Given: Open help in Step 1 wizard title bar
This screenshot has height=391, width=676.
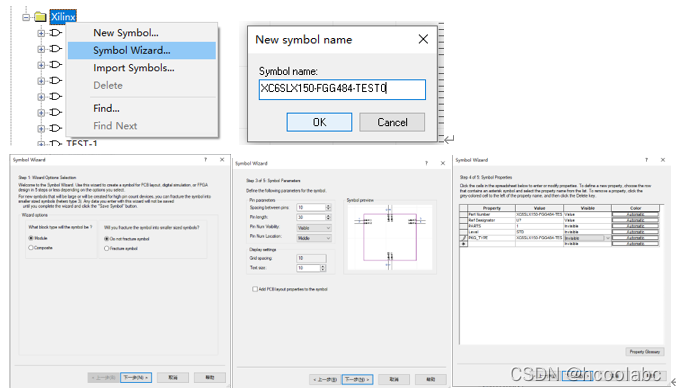Looking at the screenshot, I should (x=206, y=160).
